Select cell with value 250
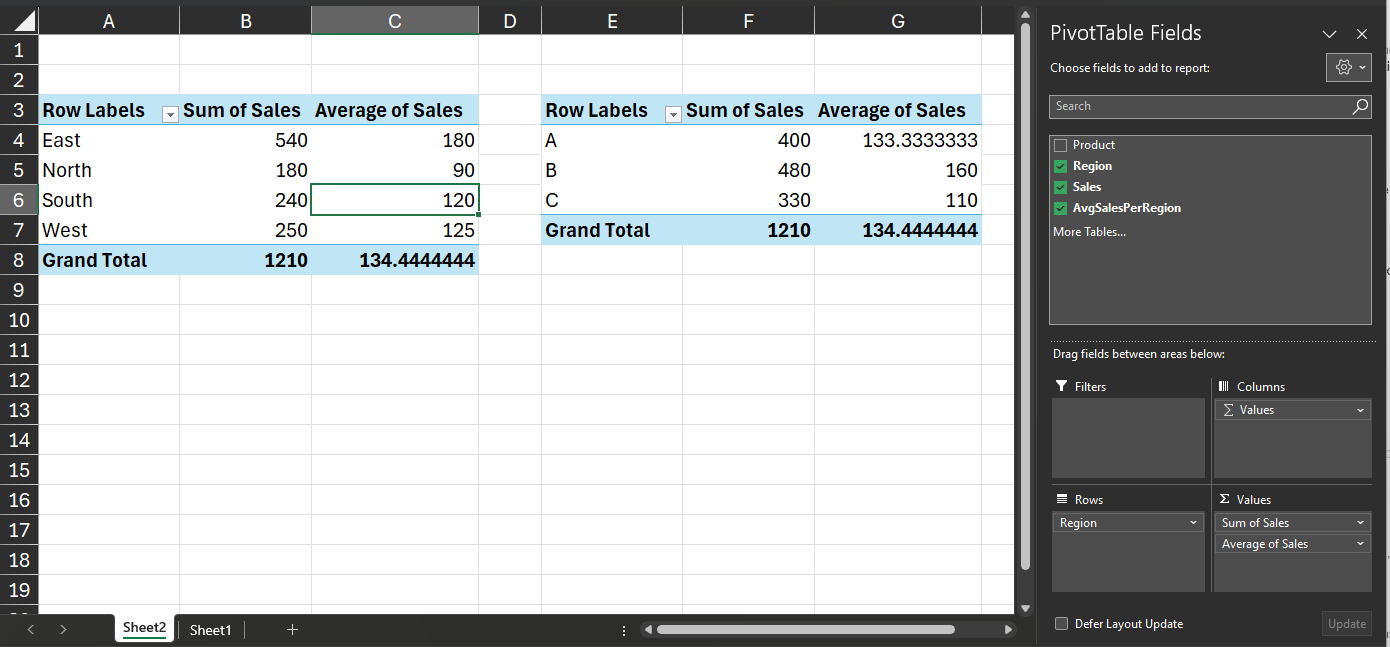Image resolution: width=1390 pixels, height=647 pixels. tap(246, 230)
